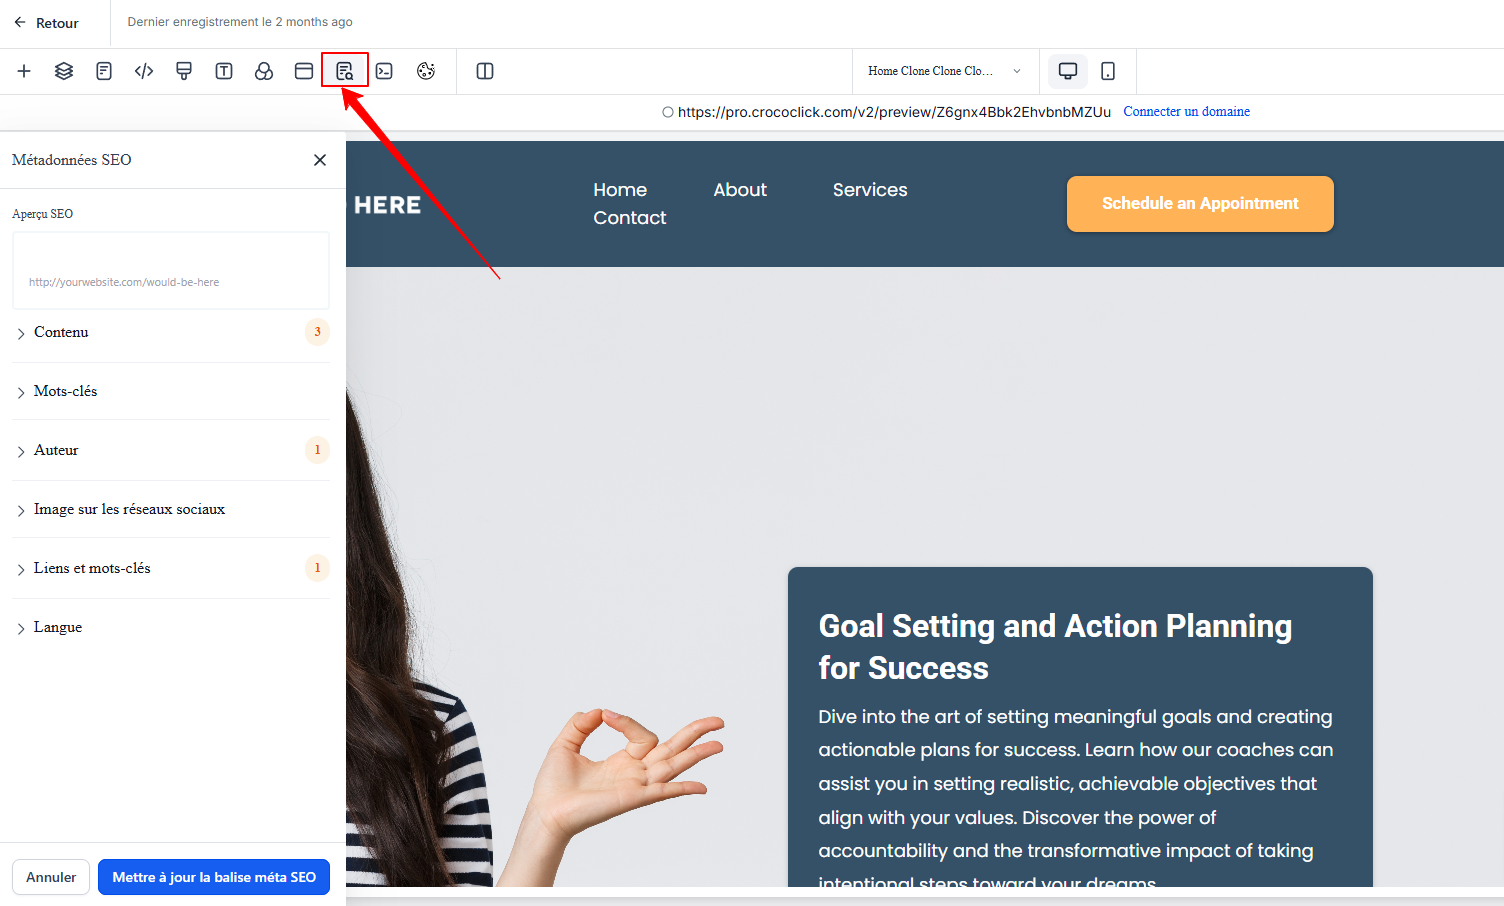This screenshot has width=1504, height=906.
Task: Switch to mobile preview mode
Action: (x=1108, y=71)
